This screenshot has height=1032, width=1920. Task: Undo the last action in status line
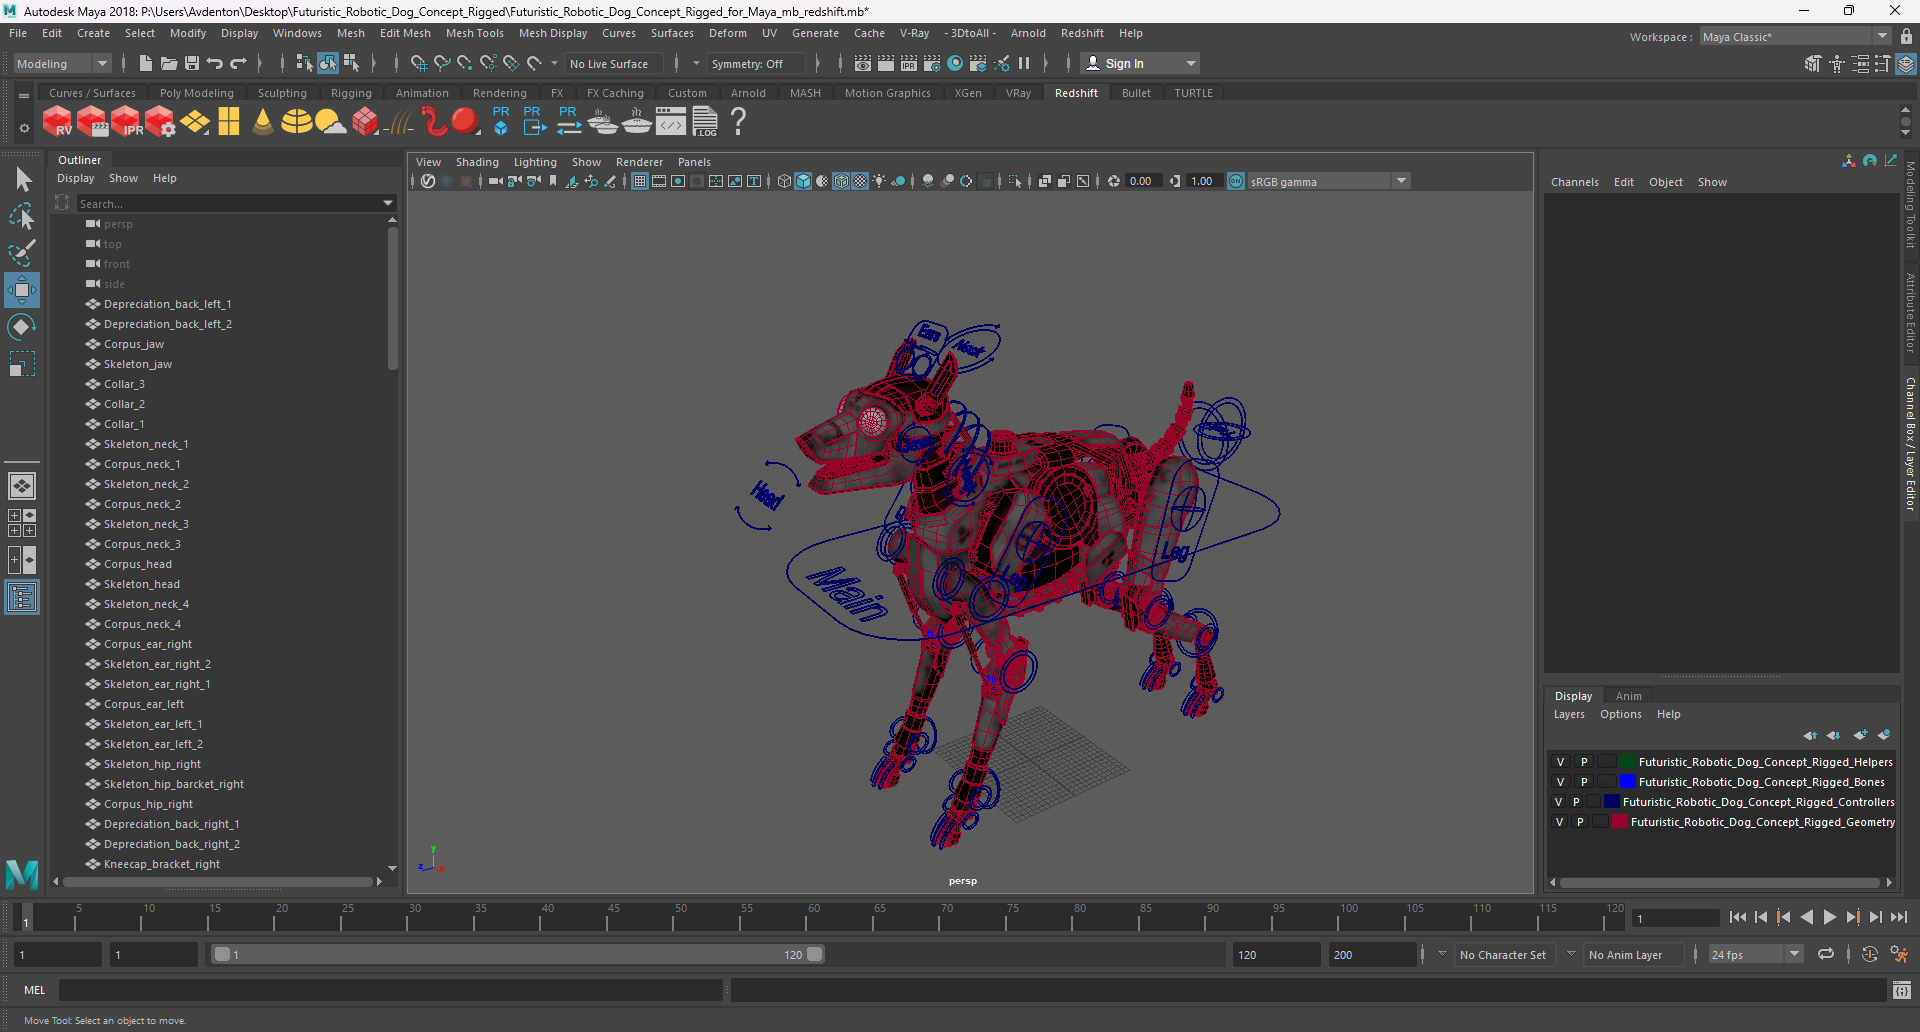coord(215,63)
